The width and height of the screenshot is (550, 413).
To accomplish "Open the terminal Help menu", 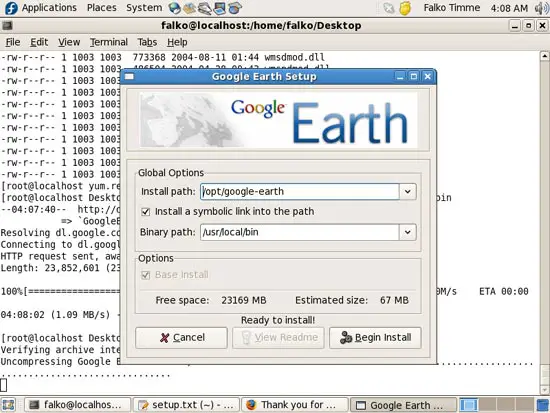I will point(177,42).
